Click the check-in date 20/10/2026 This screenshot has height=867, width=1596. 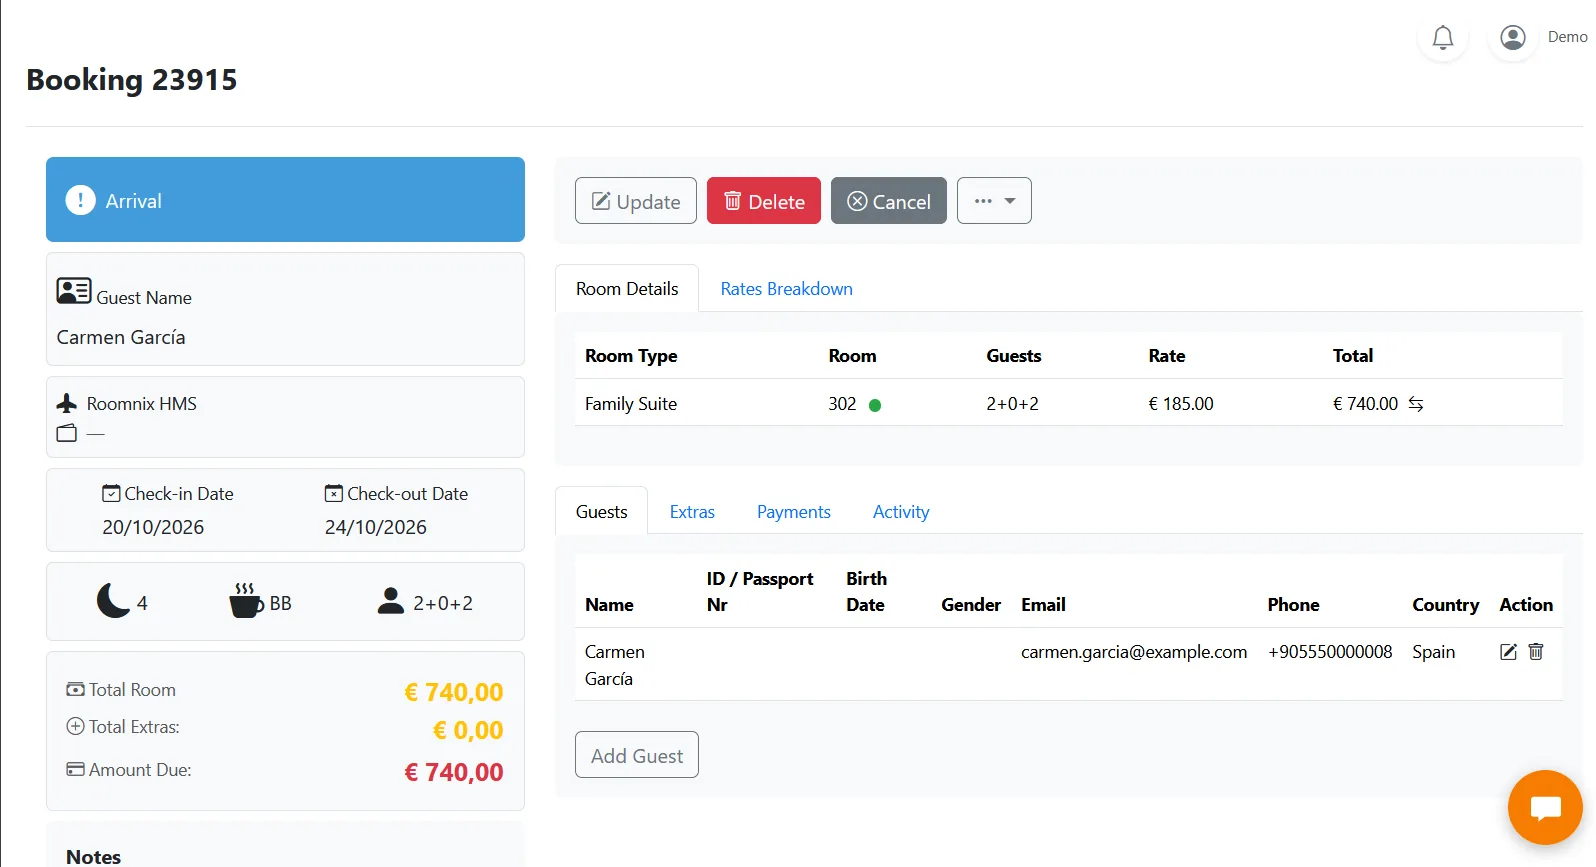[x=153, y=527]
